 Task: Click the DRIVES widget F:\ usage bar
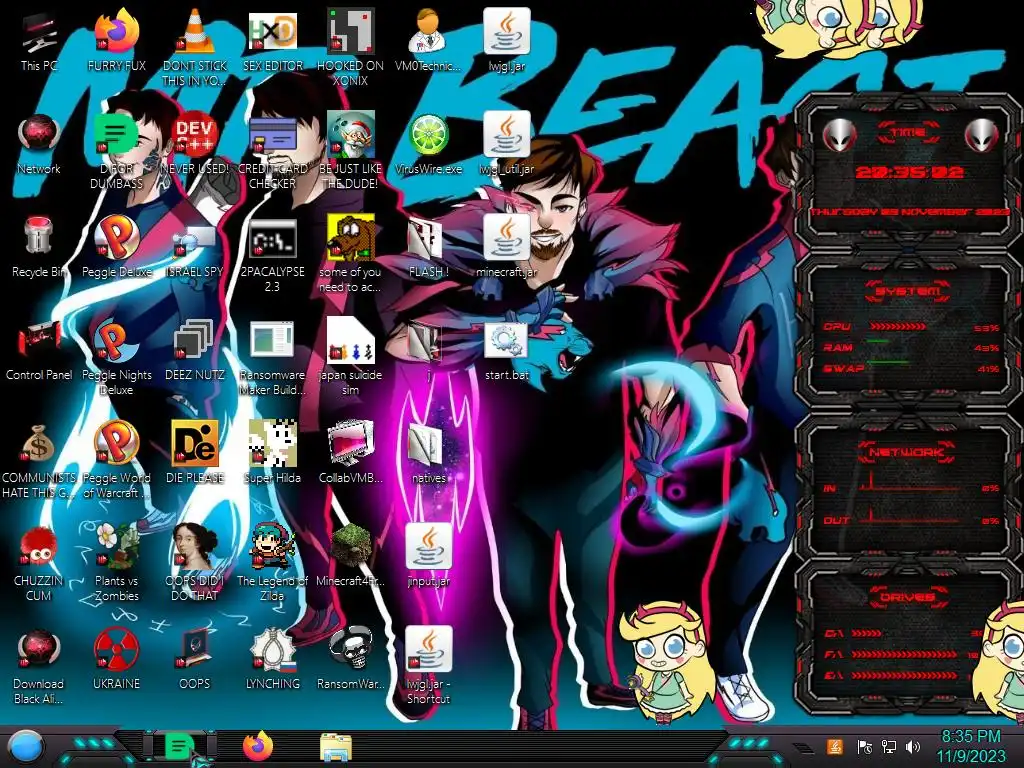tap(903, 654)
